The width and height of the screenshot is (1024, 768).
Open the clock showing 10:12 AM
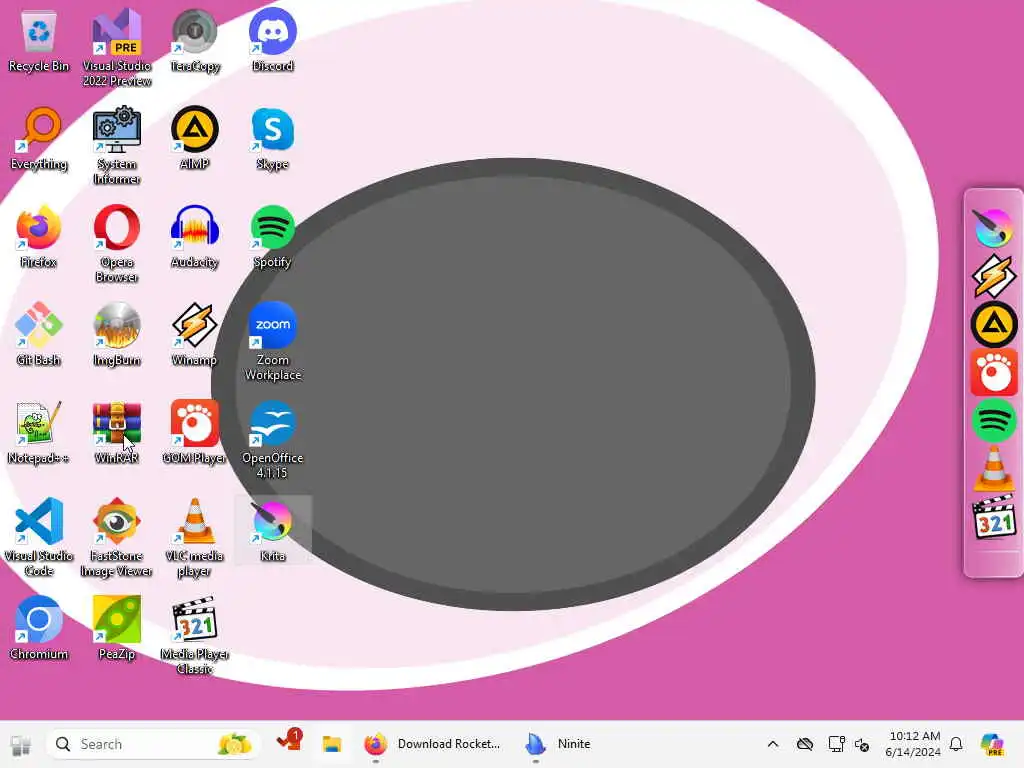(913, 744)
